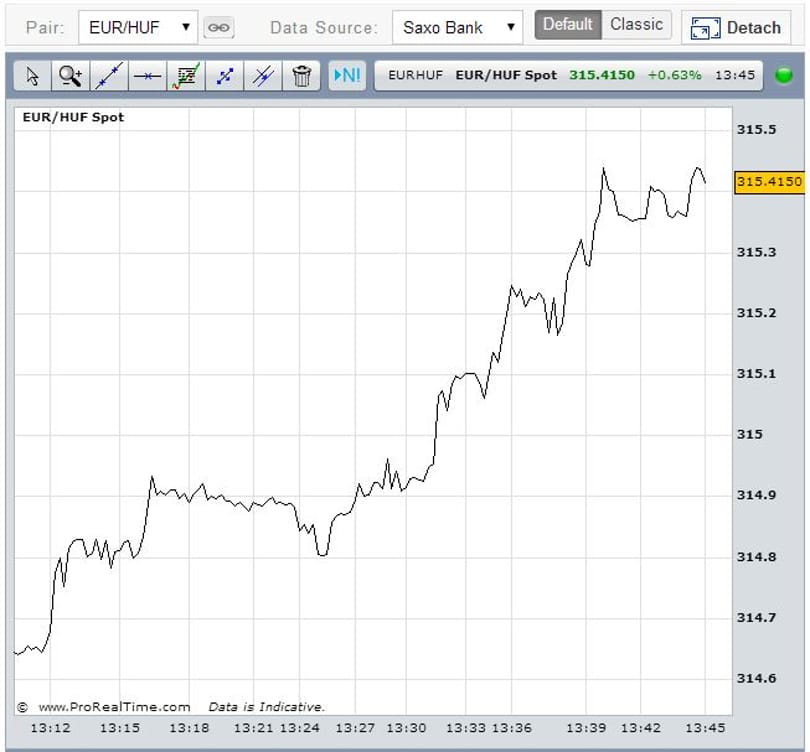Click the blue NI play button
The image size is (810, 752).
pos(347,75)
